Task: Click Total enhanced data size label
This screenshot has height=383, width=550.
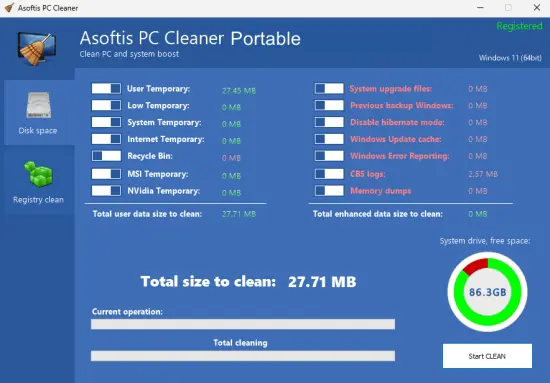Action: click(x=378, y=214)
